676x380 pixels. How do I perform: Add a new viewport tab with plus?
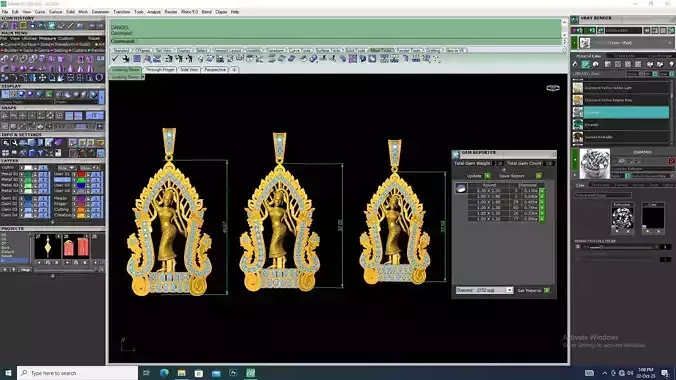[234, 69]
